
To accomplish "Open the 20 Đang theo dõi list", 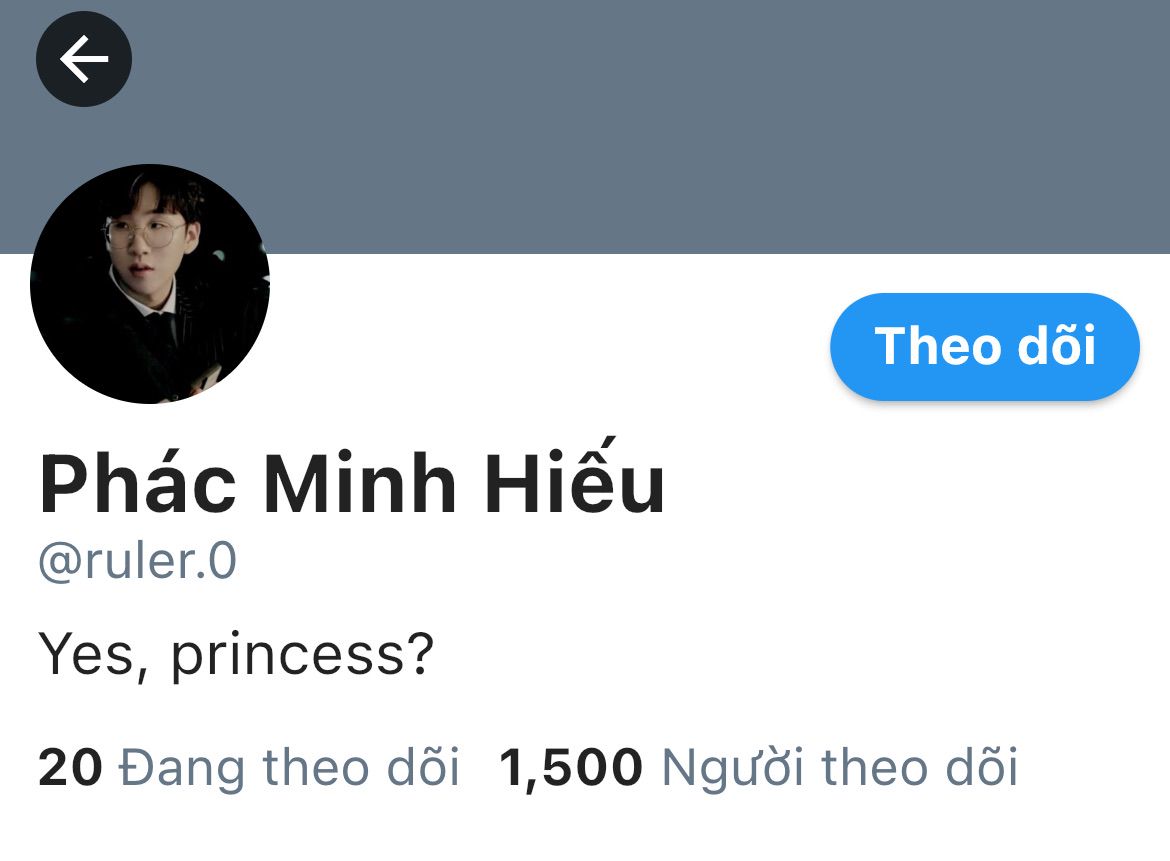I will (248, 767).
